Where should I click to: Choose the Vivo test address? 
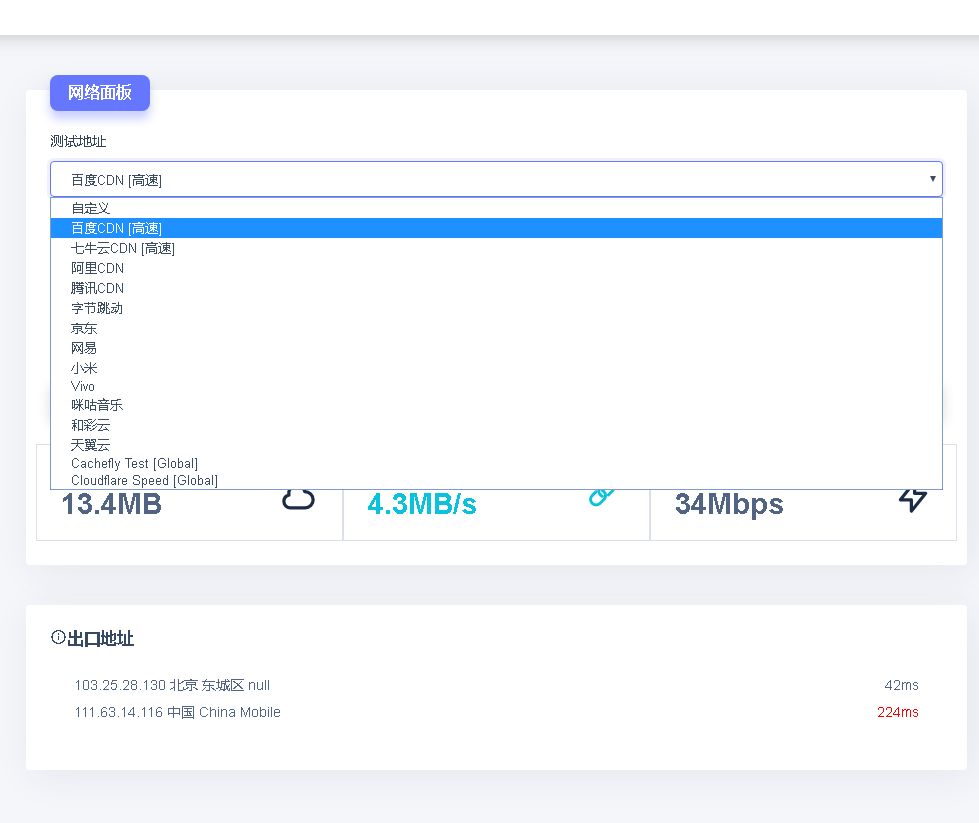point(83,386)
